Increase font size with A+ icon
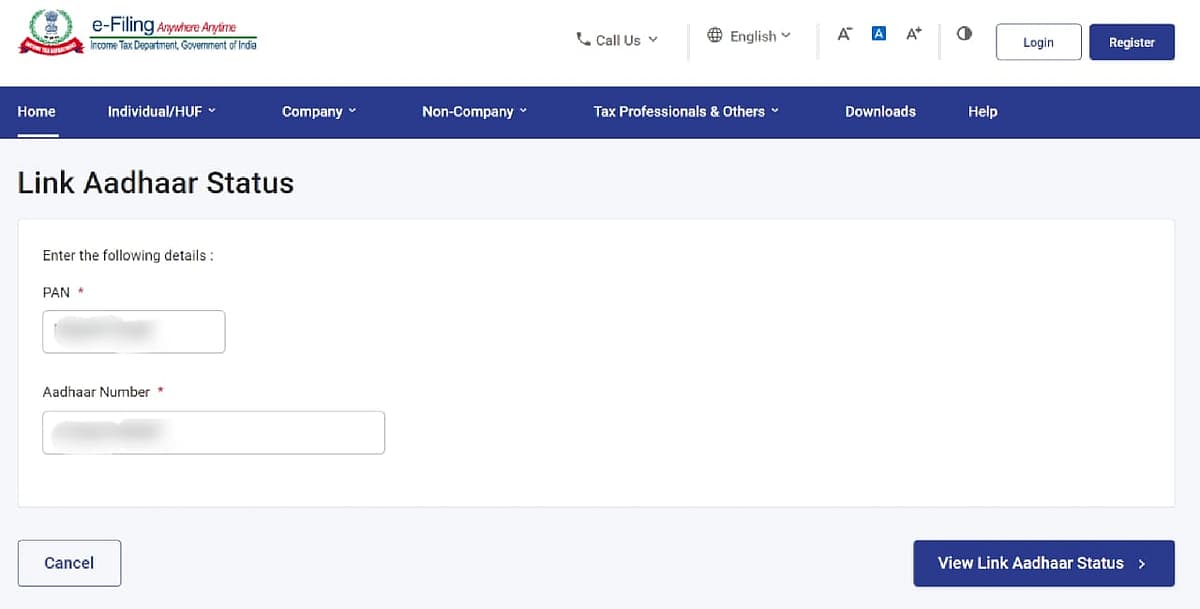The height and width of the screenshot is (609, 1200). coord(913,34)
